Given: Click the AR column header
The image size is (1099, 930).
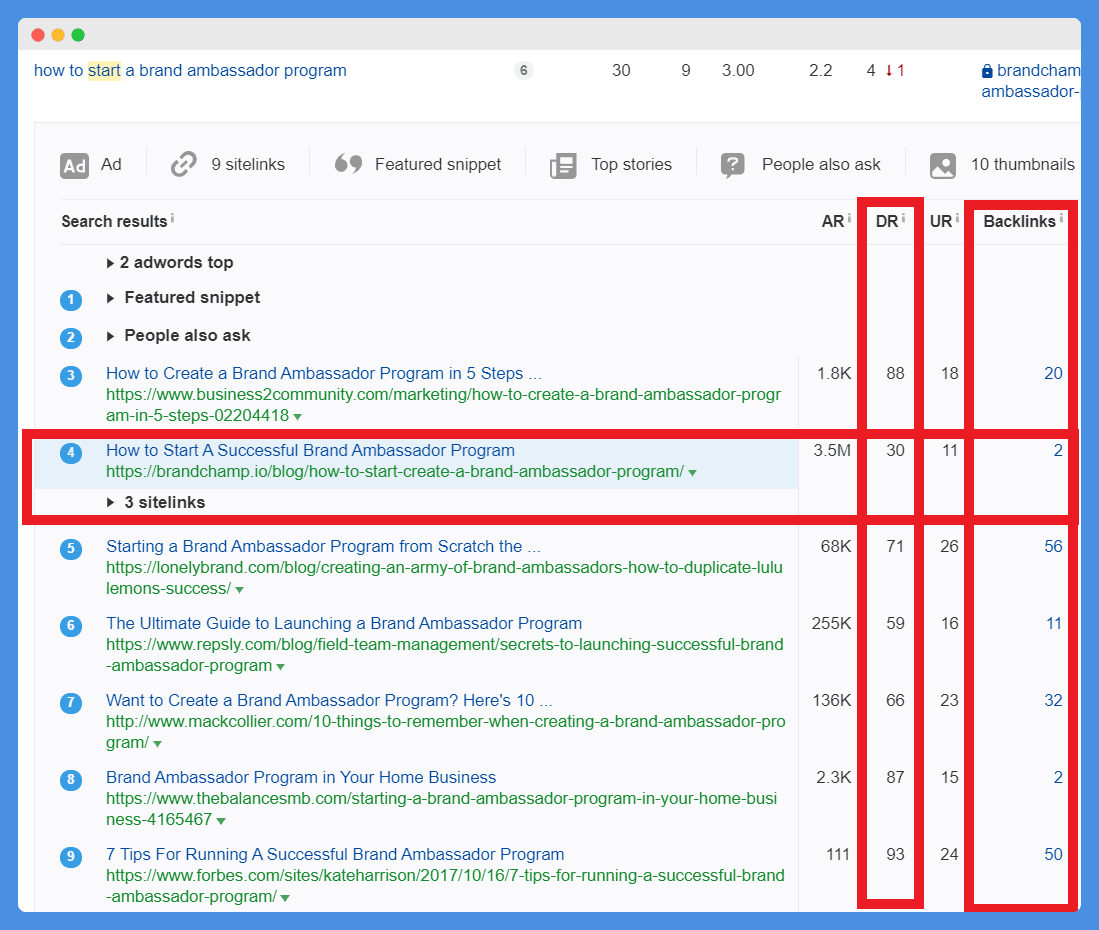Looking at the screenshot, I should click(833, 221).
